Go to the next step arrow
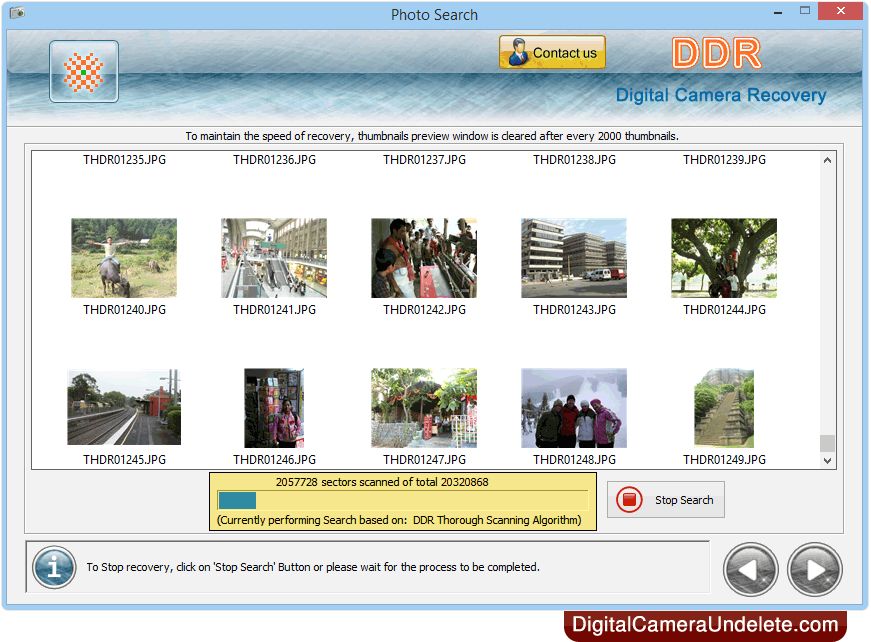 [815, 570]
